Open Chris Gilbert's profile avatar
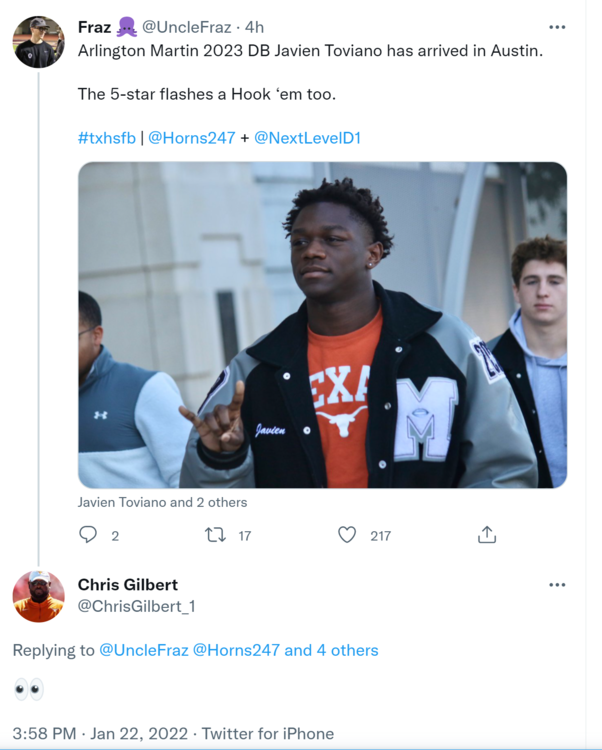 point(38,597)
